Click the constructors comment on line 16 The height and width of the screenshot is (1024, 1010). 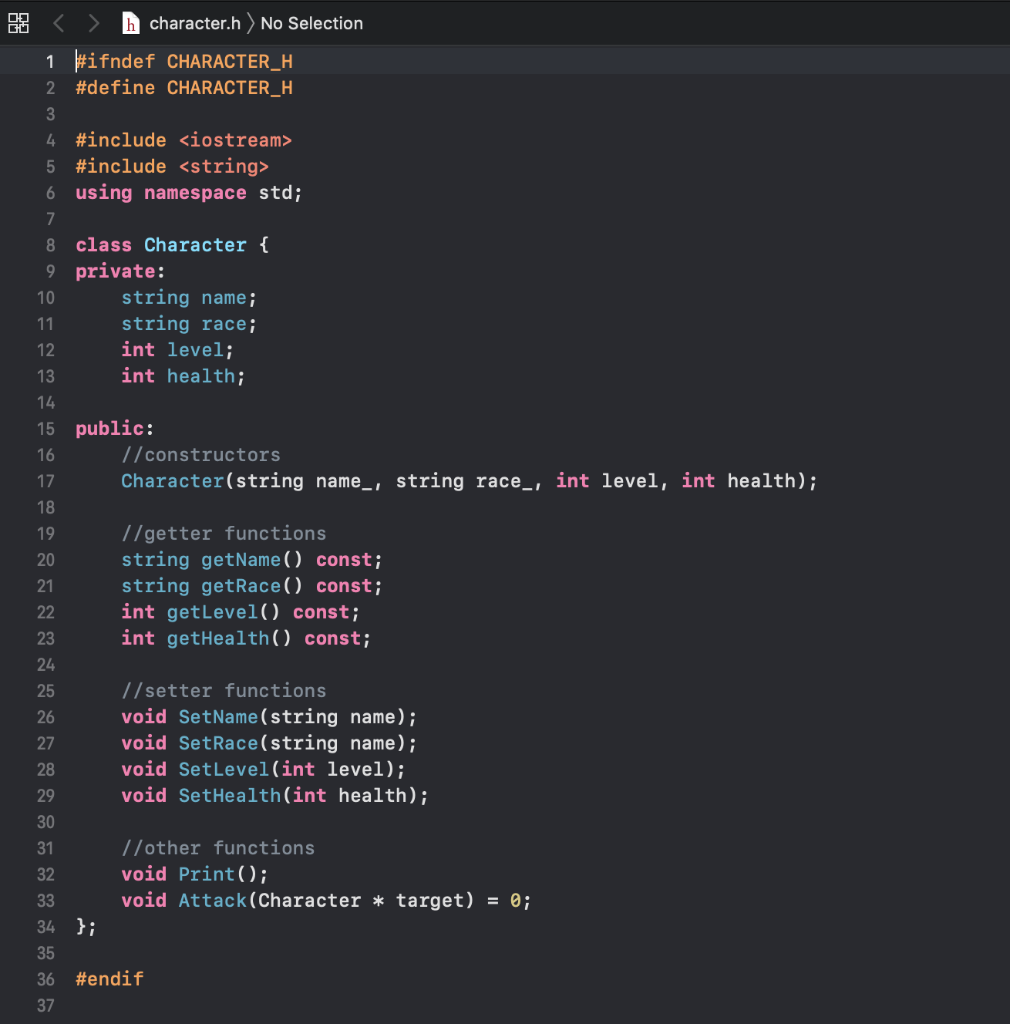point(200,455)
